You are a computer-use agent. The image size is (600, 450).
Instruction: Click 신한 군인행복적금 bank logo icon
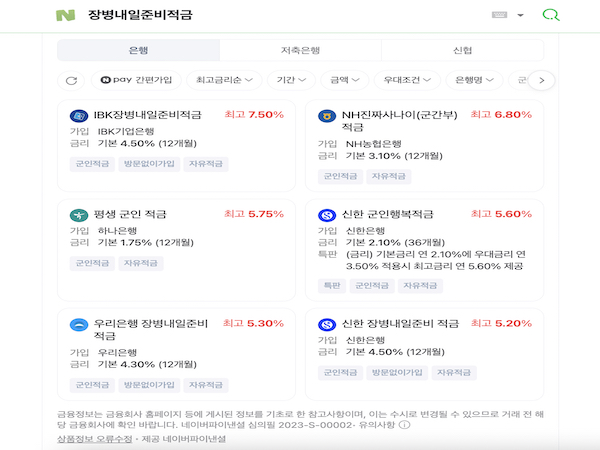click(327, 215)
